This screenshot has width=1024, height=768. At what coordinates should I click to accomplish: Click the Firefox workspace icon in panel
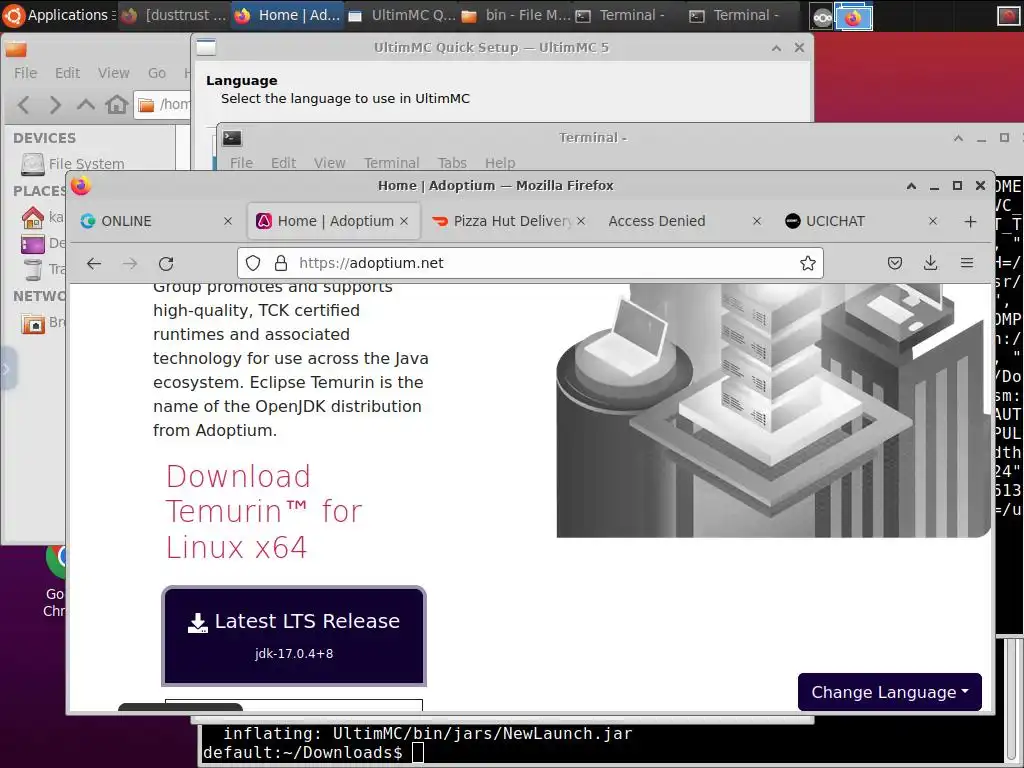[x=854, y=17]
